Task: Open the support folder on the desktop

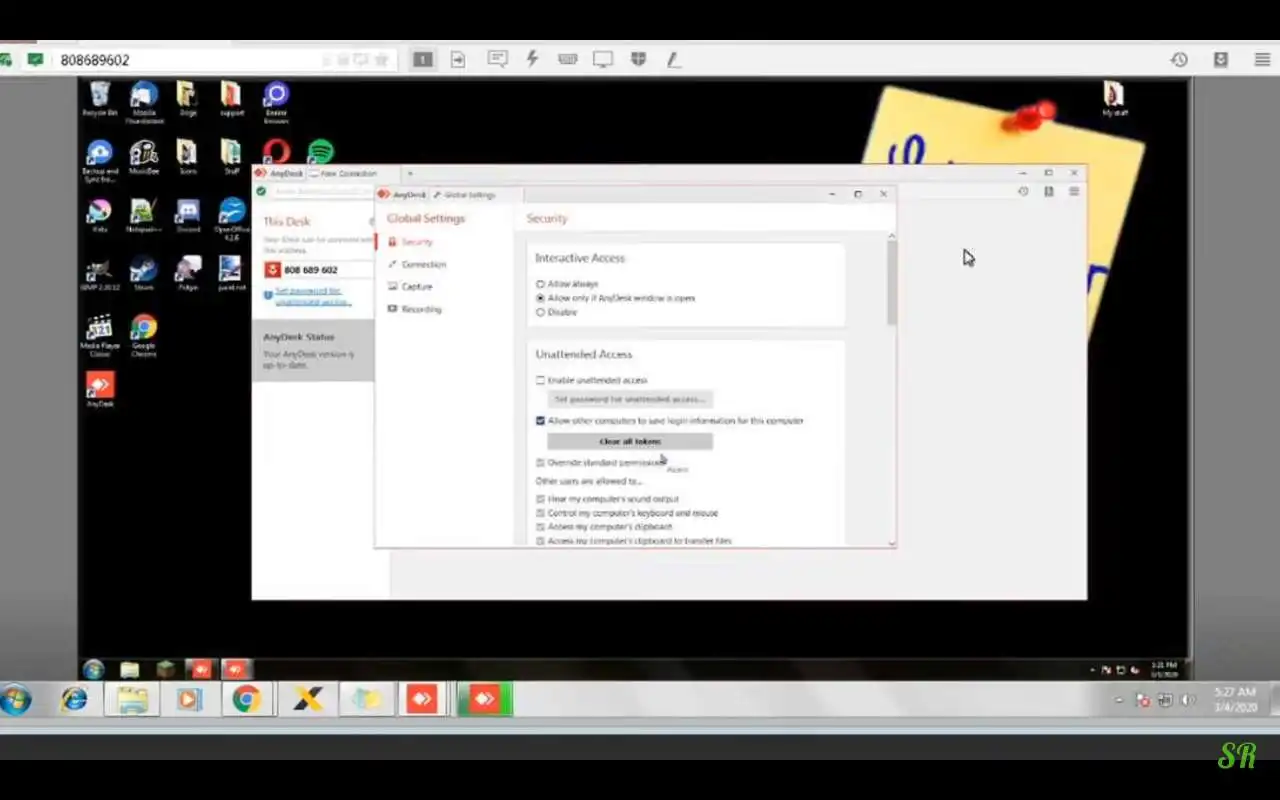Action: (x=231, y=99)
